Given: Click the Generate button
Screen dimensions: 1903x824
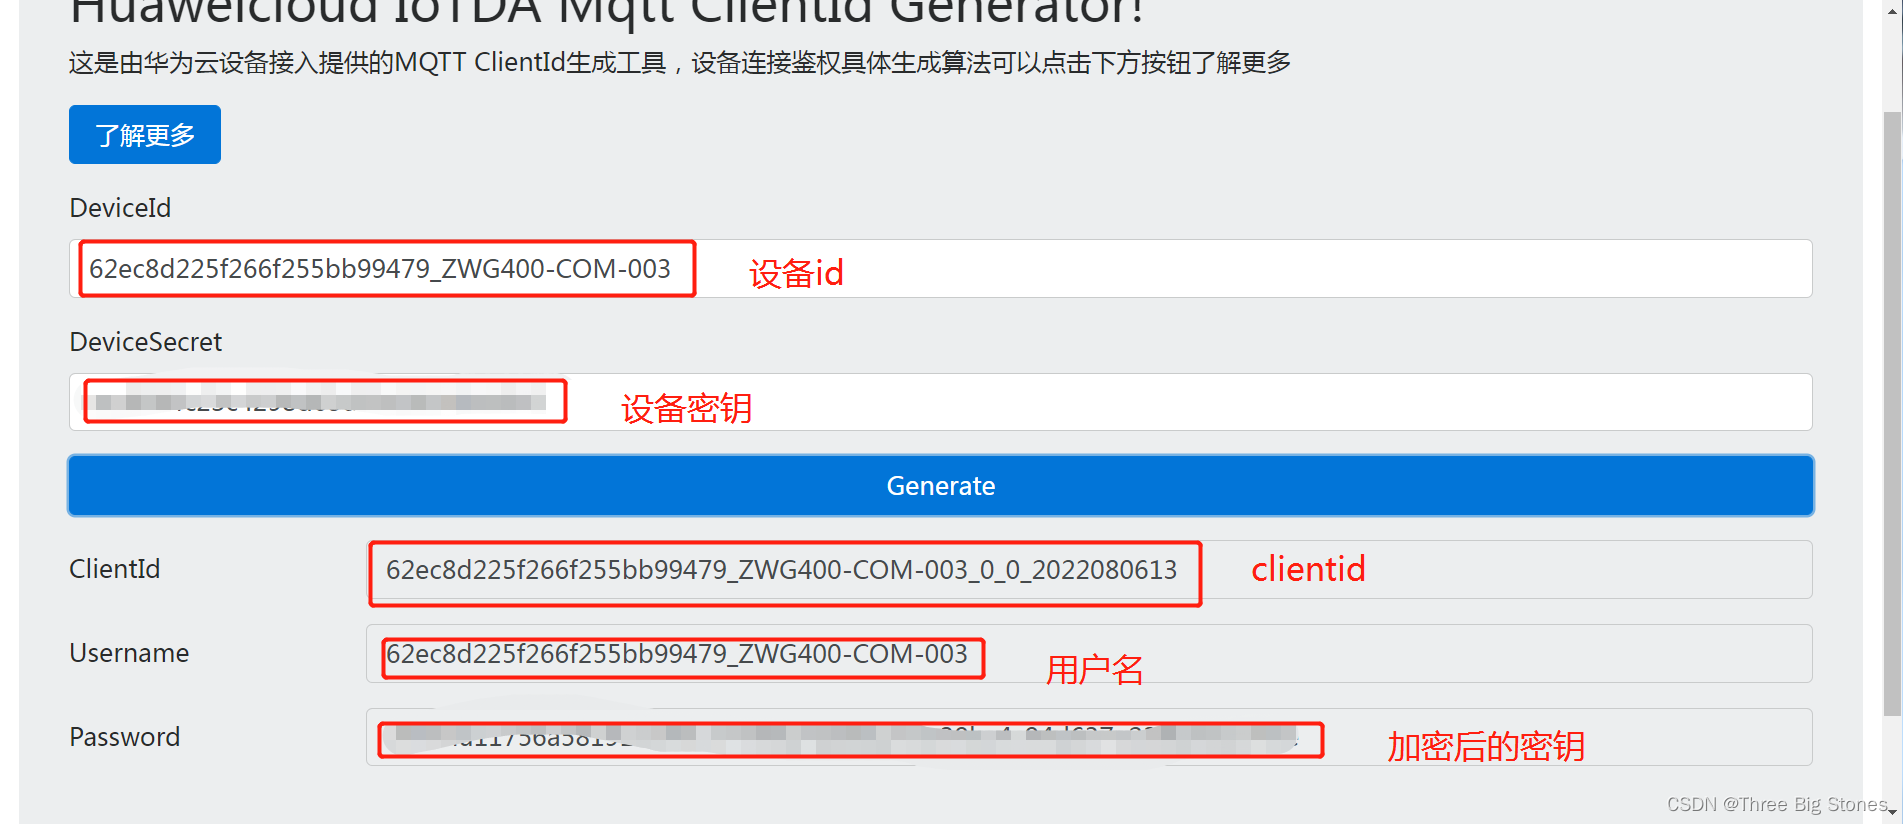Looking at the screenshot, I should tap(941, 486).
